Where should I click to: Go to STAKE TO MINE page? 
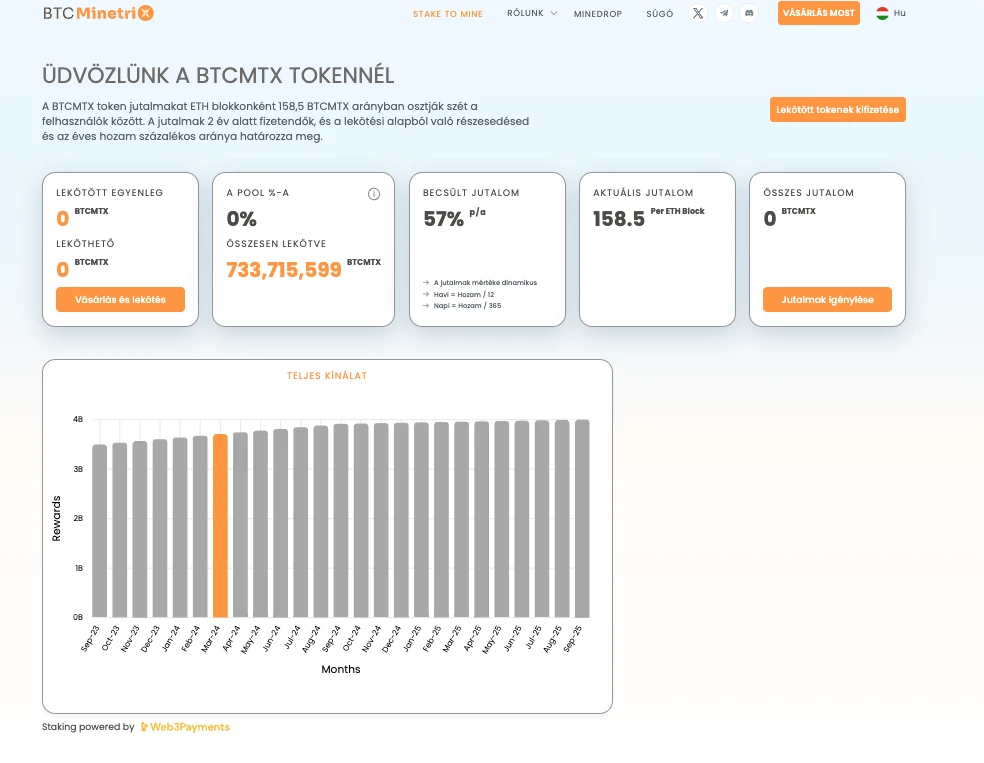pos(447,14)
